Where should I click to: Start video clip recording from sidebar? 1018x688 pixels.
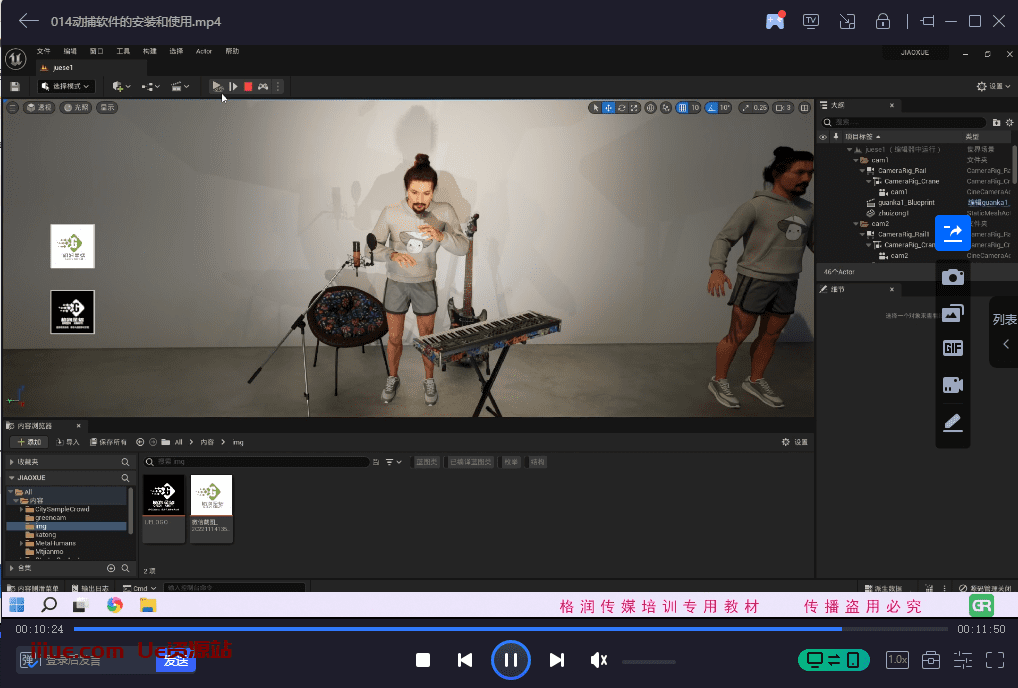point(953,385)
